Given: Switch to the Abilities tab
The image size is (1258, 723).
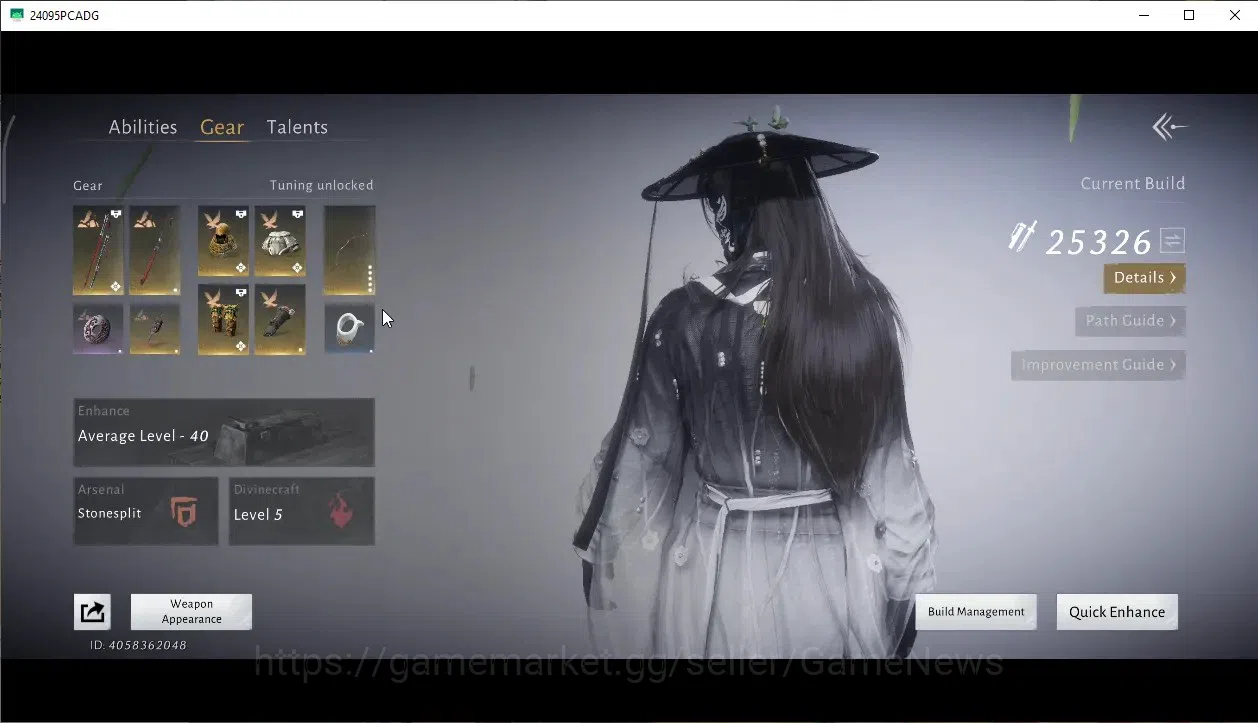Looking at the screenshot, I should click(x=143, y=127).
